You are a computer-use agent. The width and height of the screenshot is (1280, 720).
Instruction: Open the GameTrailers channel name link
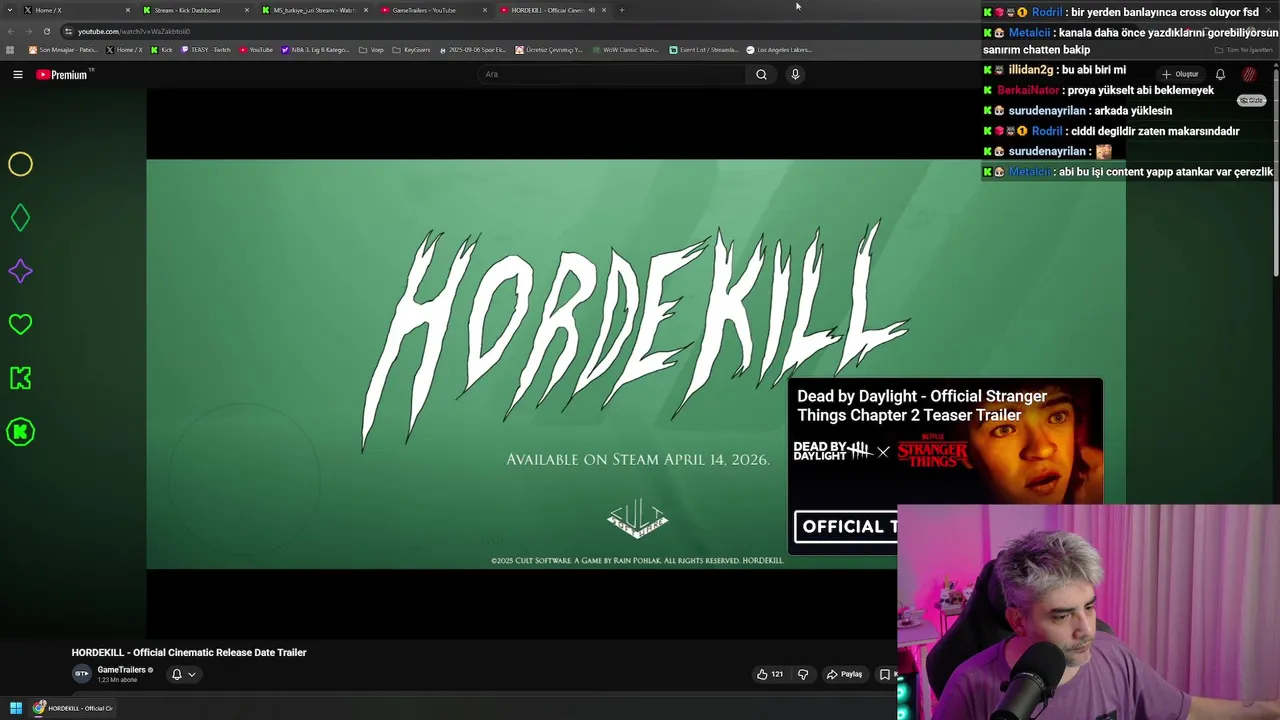click(121, 670)
